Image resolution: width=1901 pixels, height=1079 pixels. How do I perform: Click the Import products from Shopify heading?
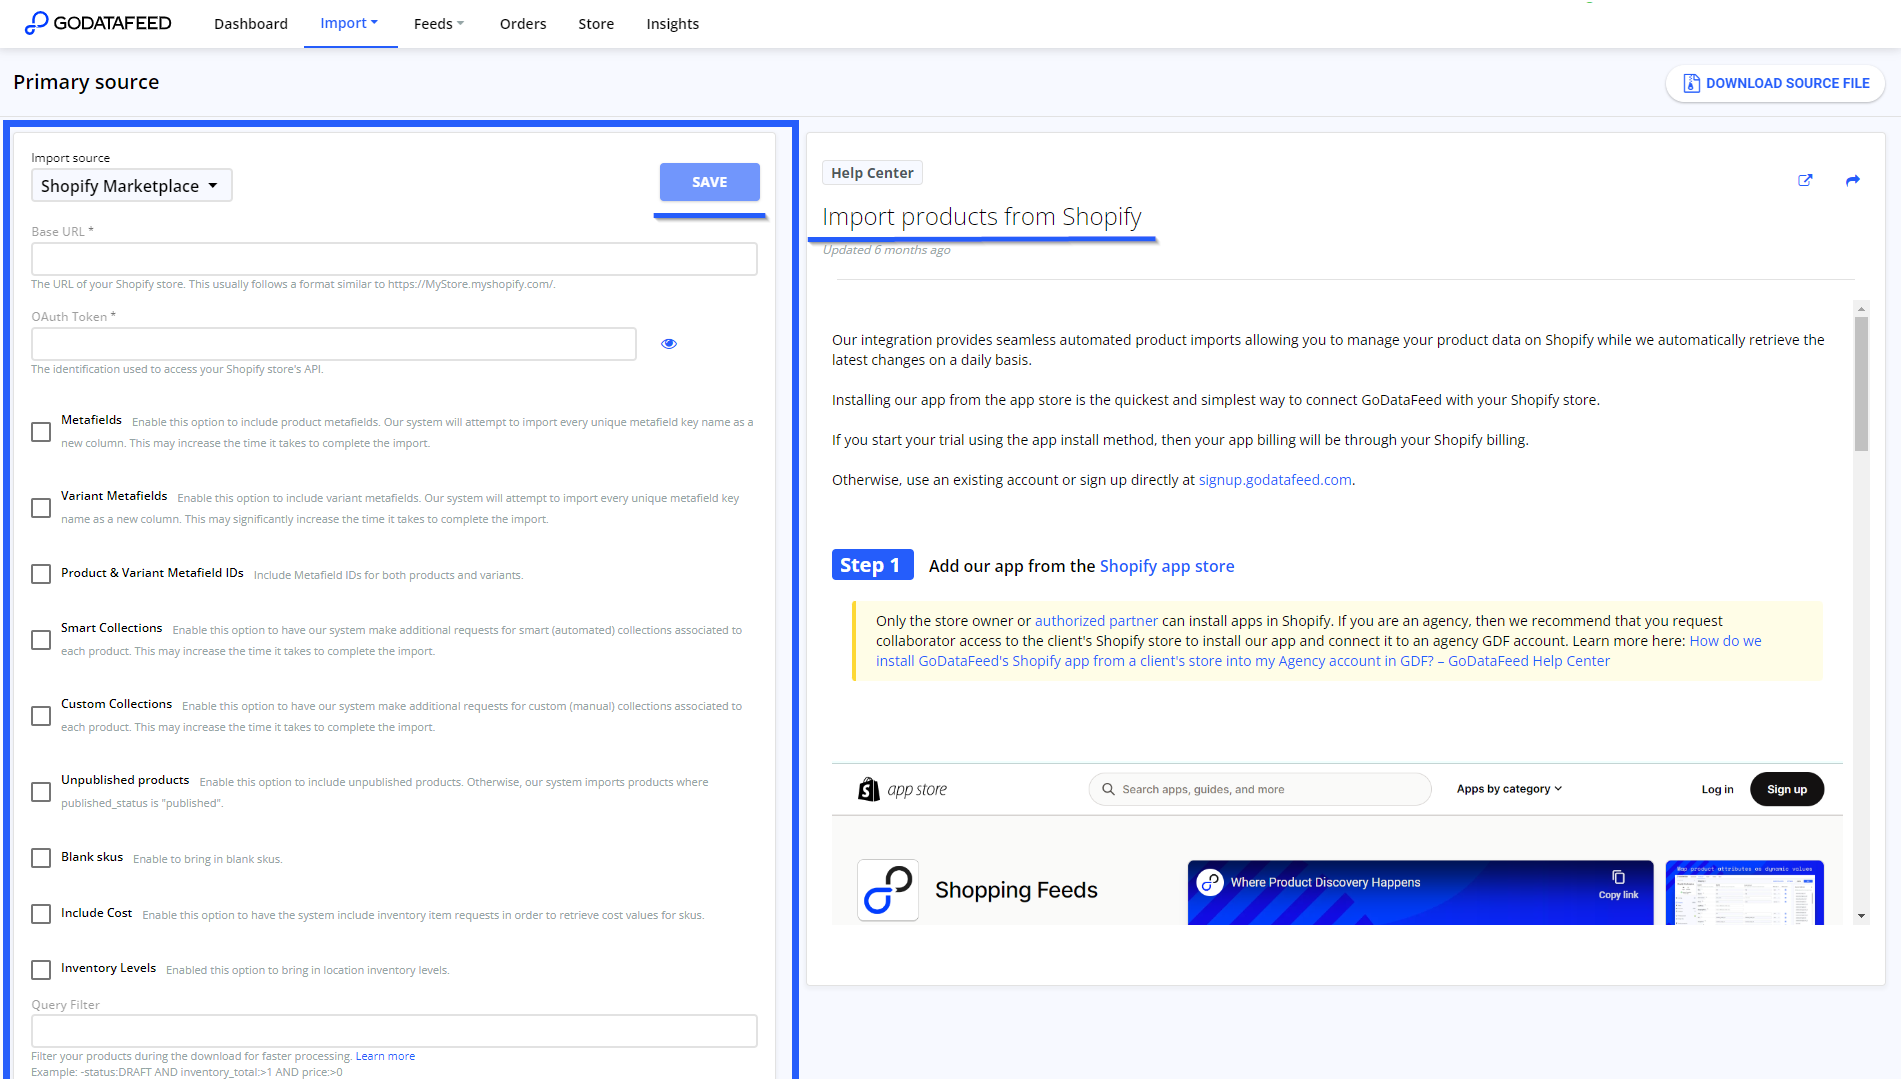point(982,217)
